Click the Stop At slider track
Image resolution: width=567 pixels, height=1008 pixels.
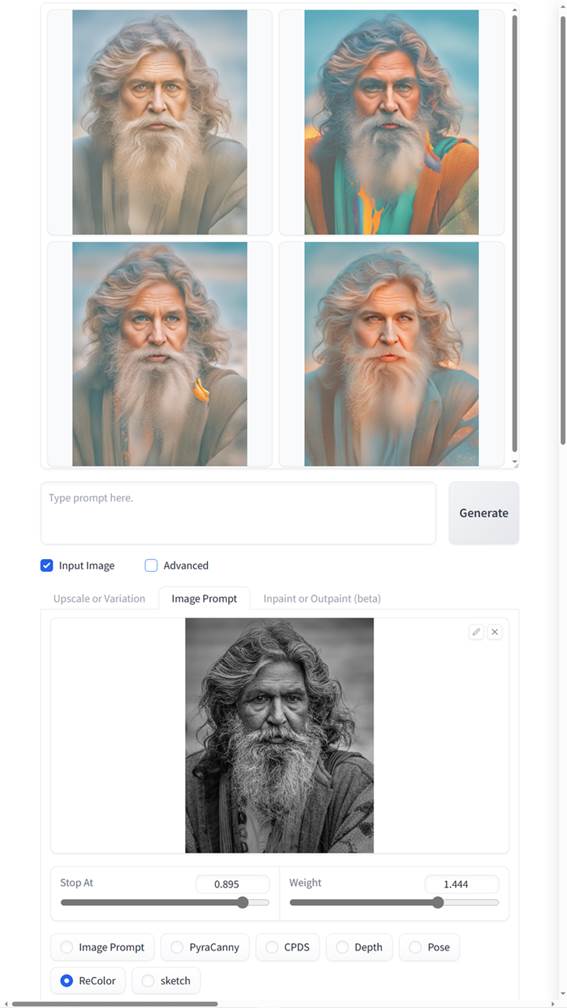click(165, 903)
